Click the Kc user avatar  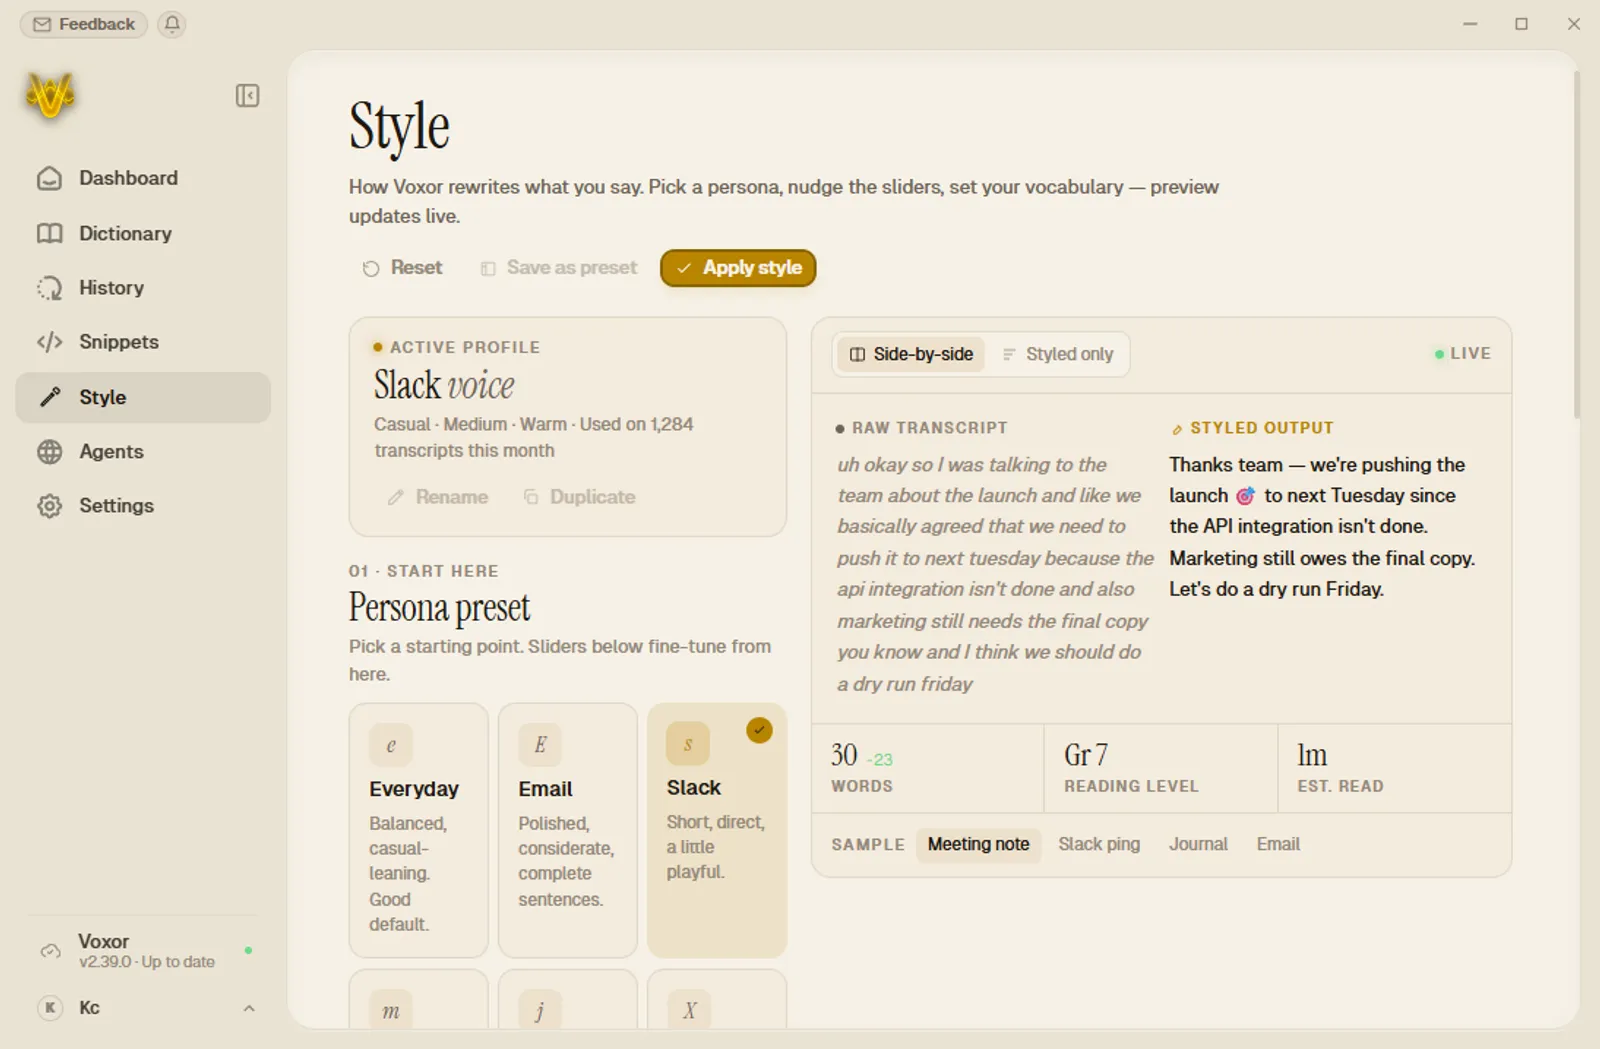(x=50, y=1008)
